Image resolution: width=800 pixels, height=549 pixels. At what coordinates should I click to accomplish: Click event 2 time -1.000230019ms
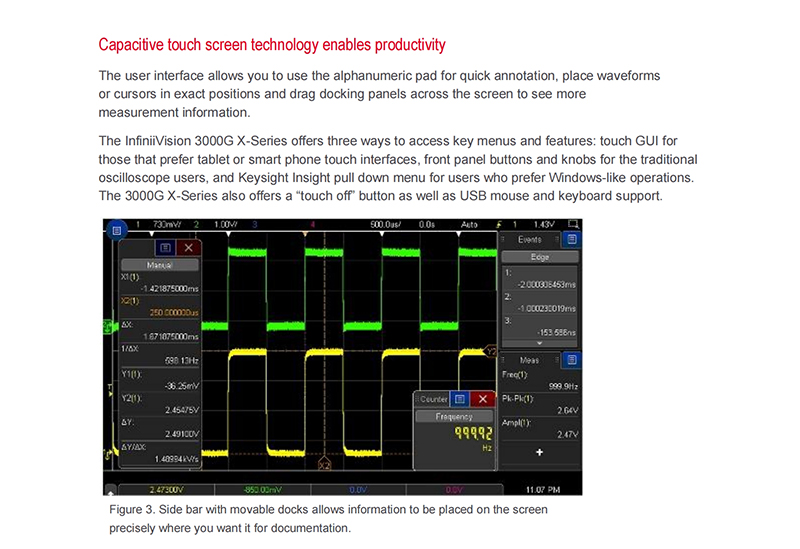(546, 309)
